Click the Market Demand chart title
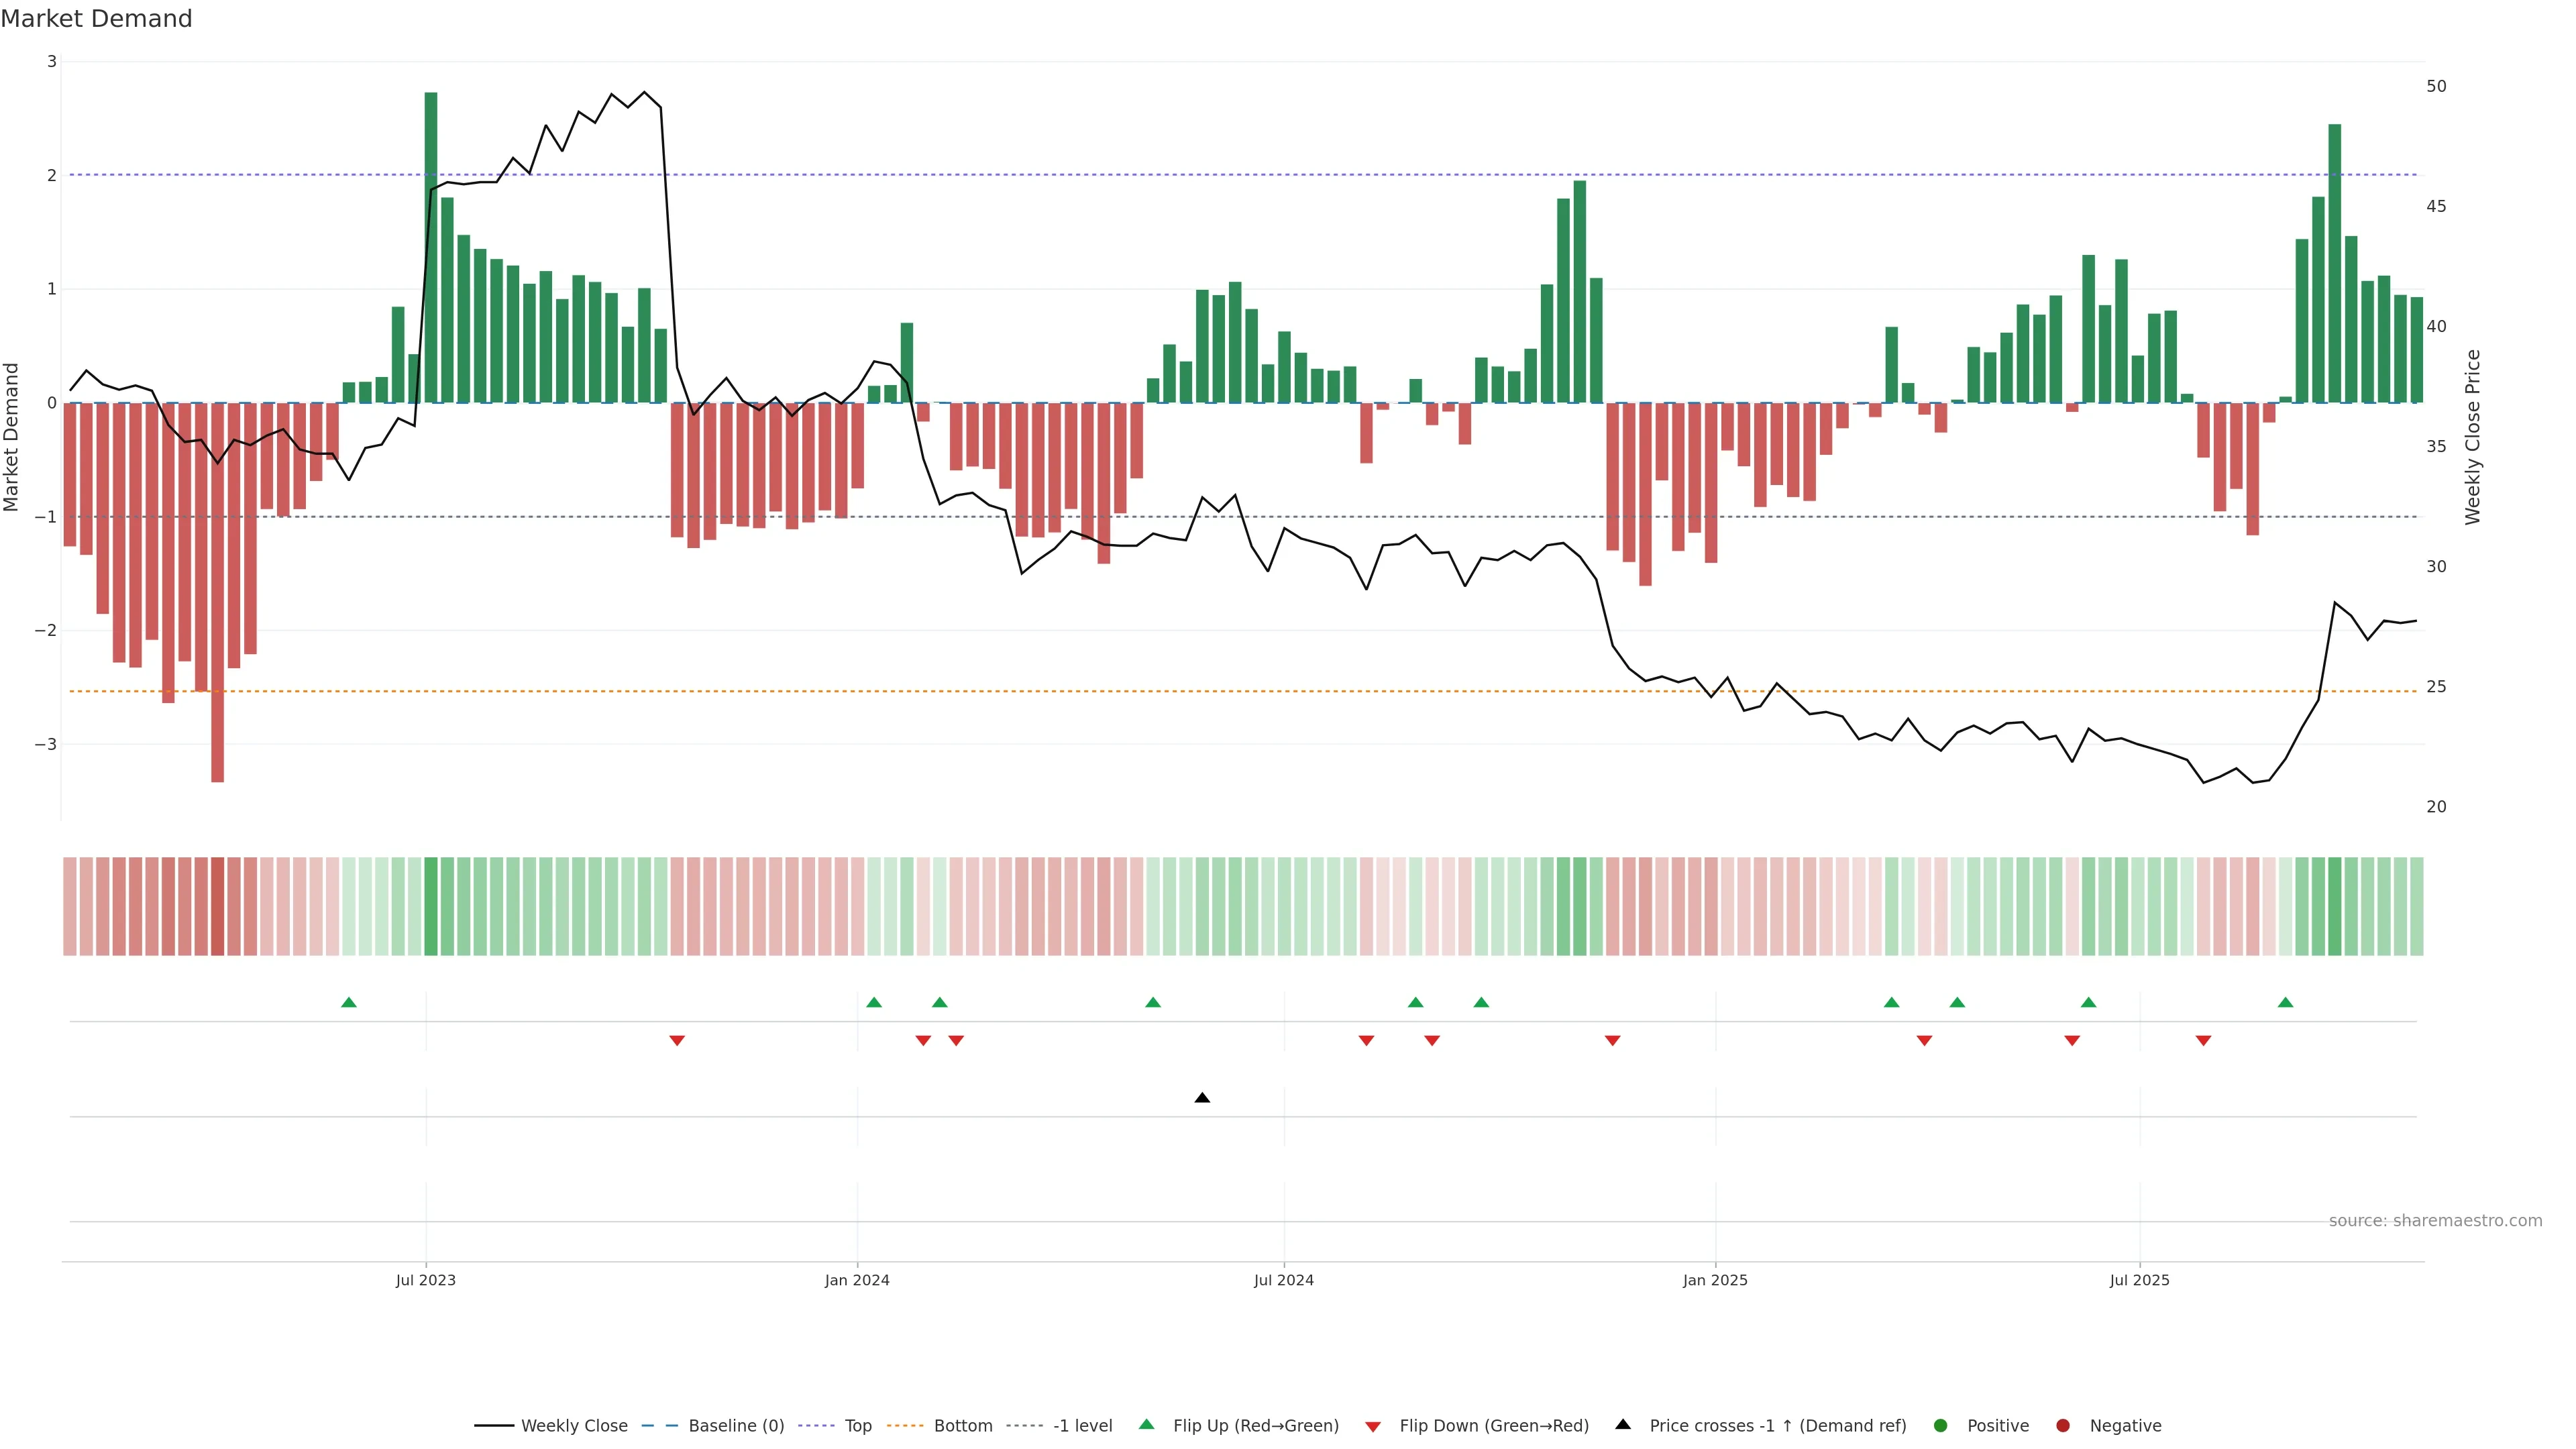The height and width of the screenshot is (1449, 2576). point(96,19)
